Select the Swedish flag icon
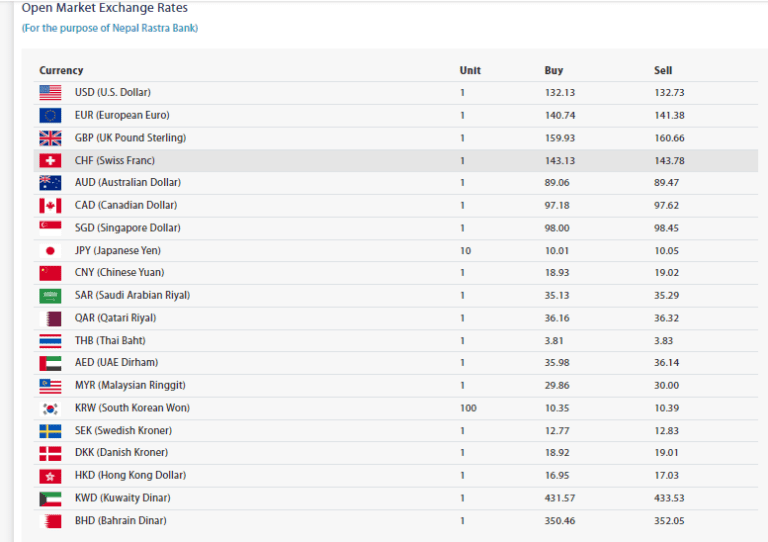 coord(50,430)
